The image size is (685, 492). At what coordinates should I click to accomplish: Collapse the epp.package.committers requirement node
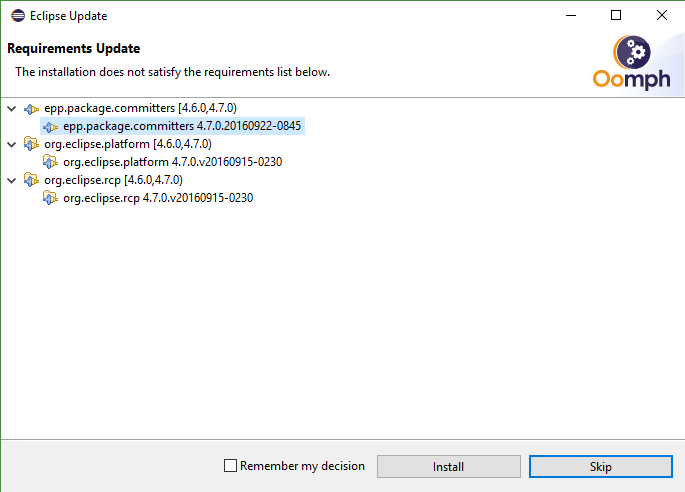[x=12, y=108]
